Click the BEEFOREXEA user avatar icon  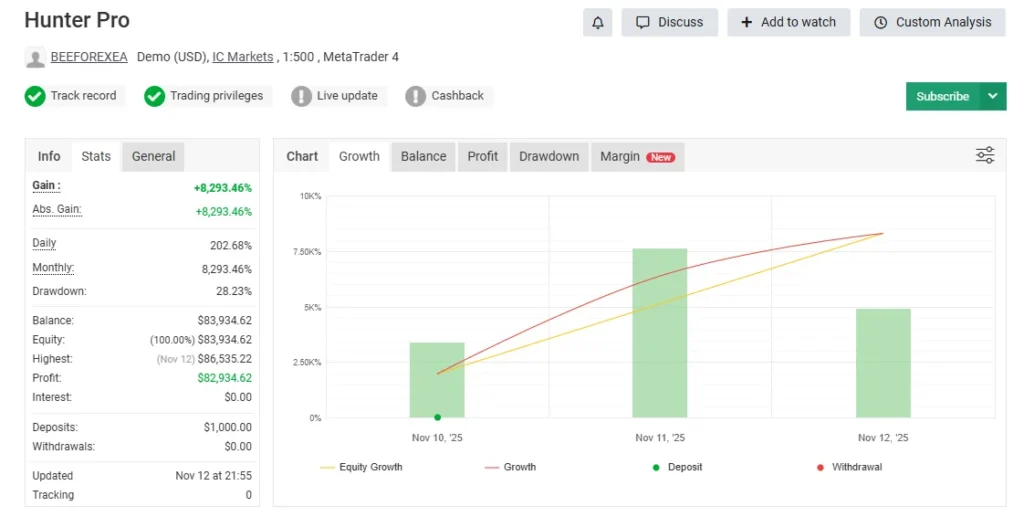click(35, 57)
